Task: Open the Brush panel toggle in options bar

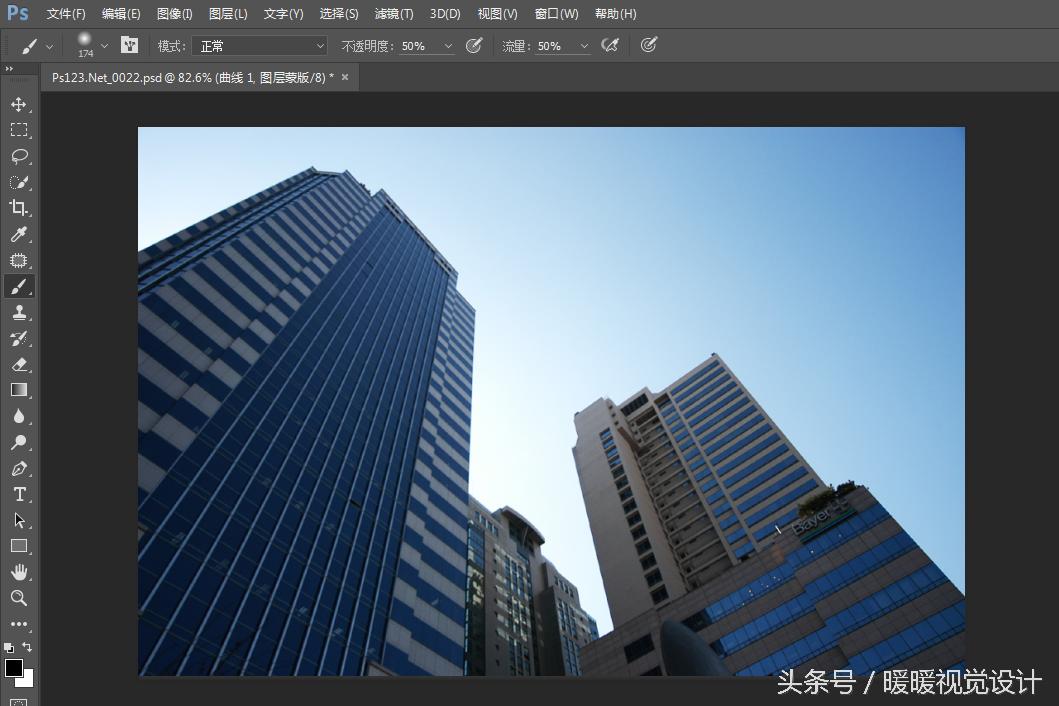Action: pos(129,45)
